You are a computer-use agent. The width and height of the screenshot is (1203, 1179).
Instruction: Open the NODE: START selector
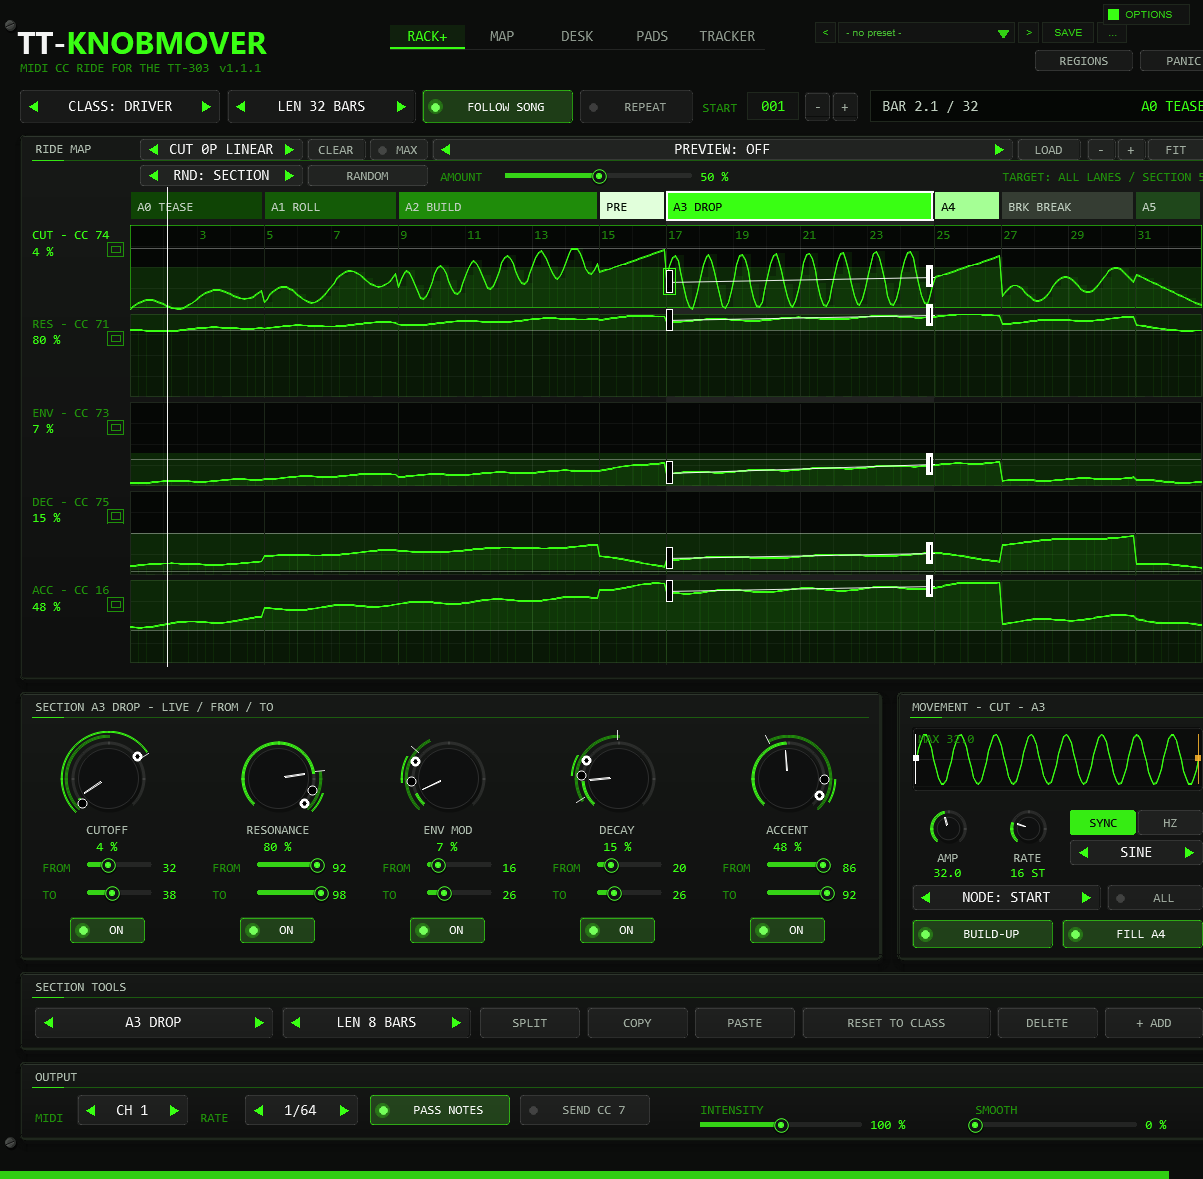pyautogui.click(x=1006, y=898)
